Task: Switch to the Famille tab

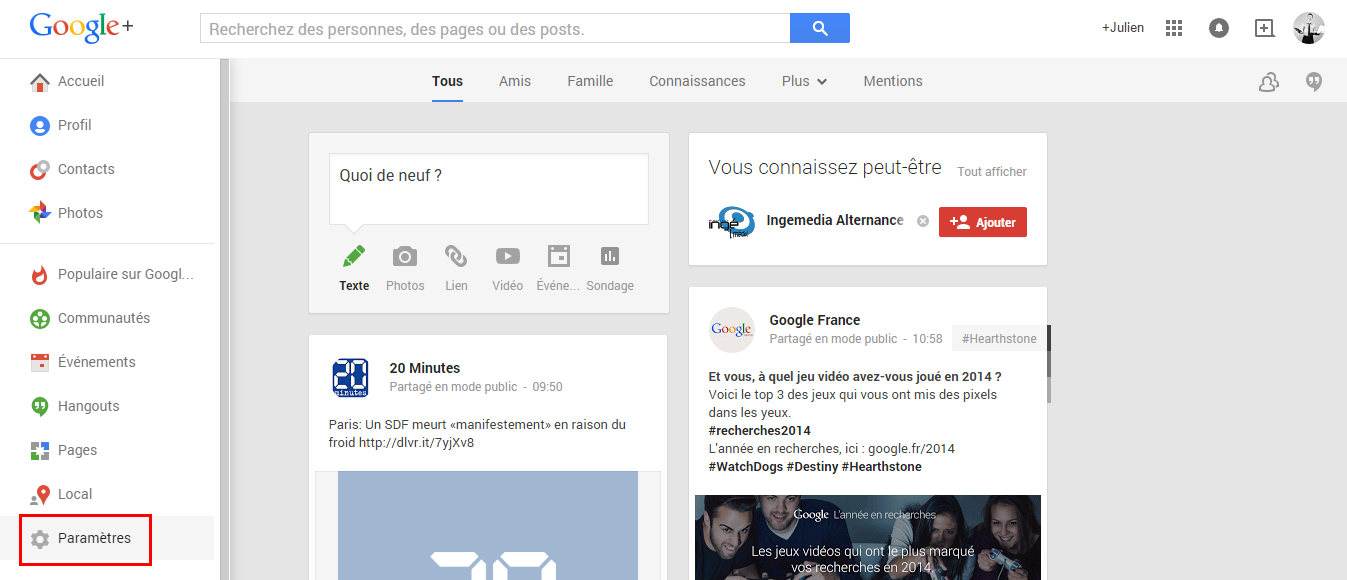Action: click(x=590, y=81)
